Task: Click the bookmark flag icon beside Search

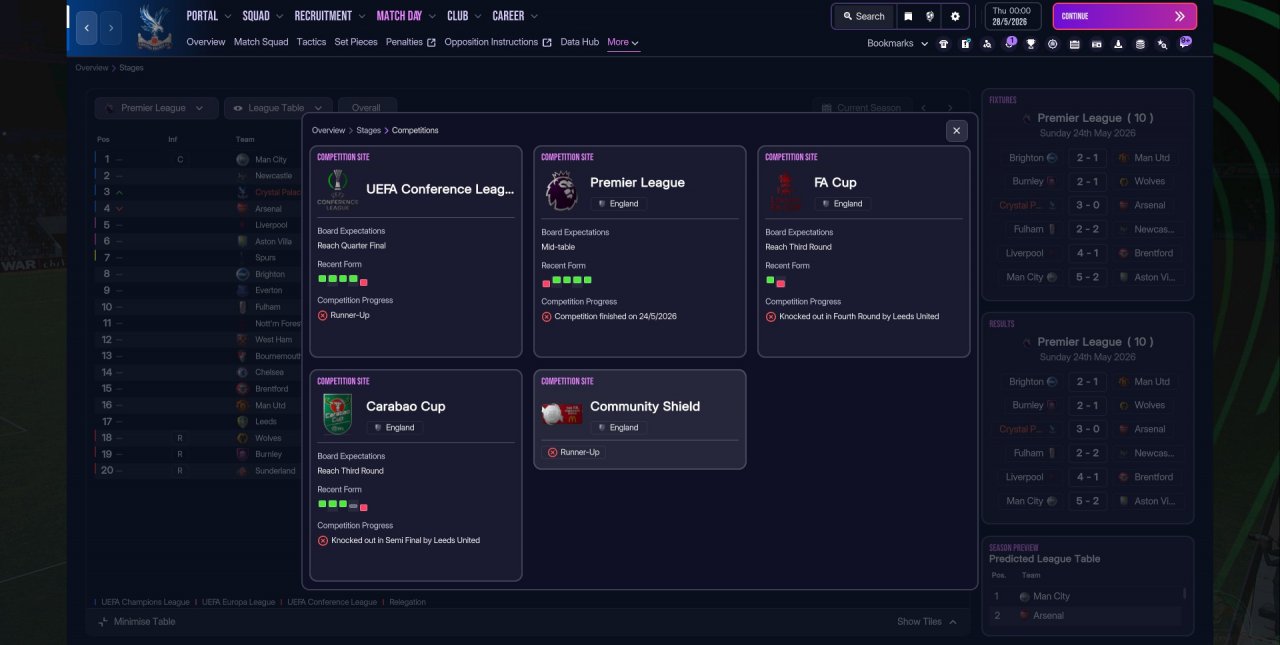Action: (x=908, y=16)
